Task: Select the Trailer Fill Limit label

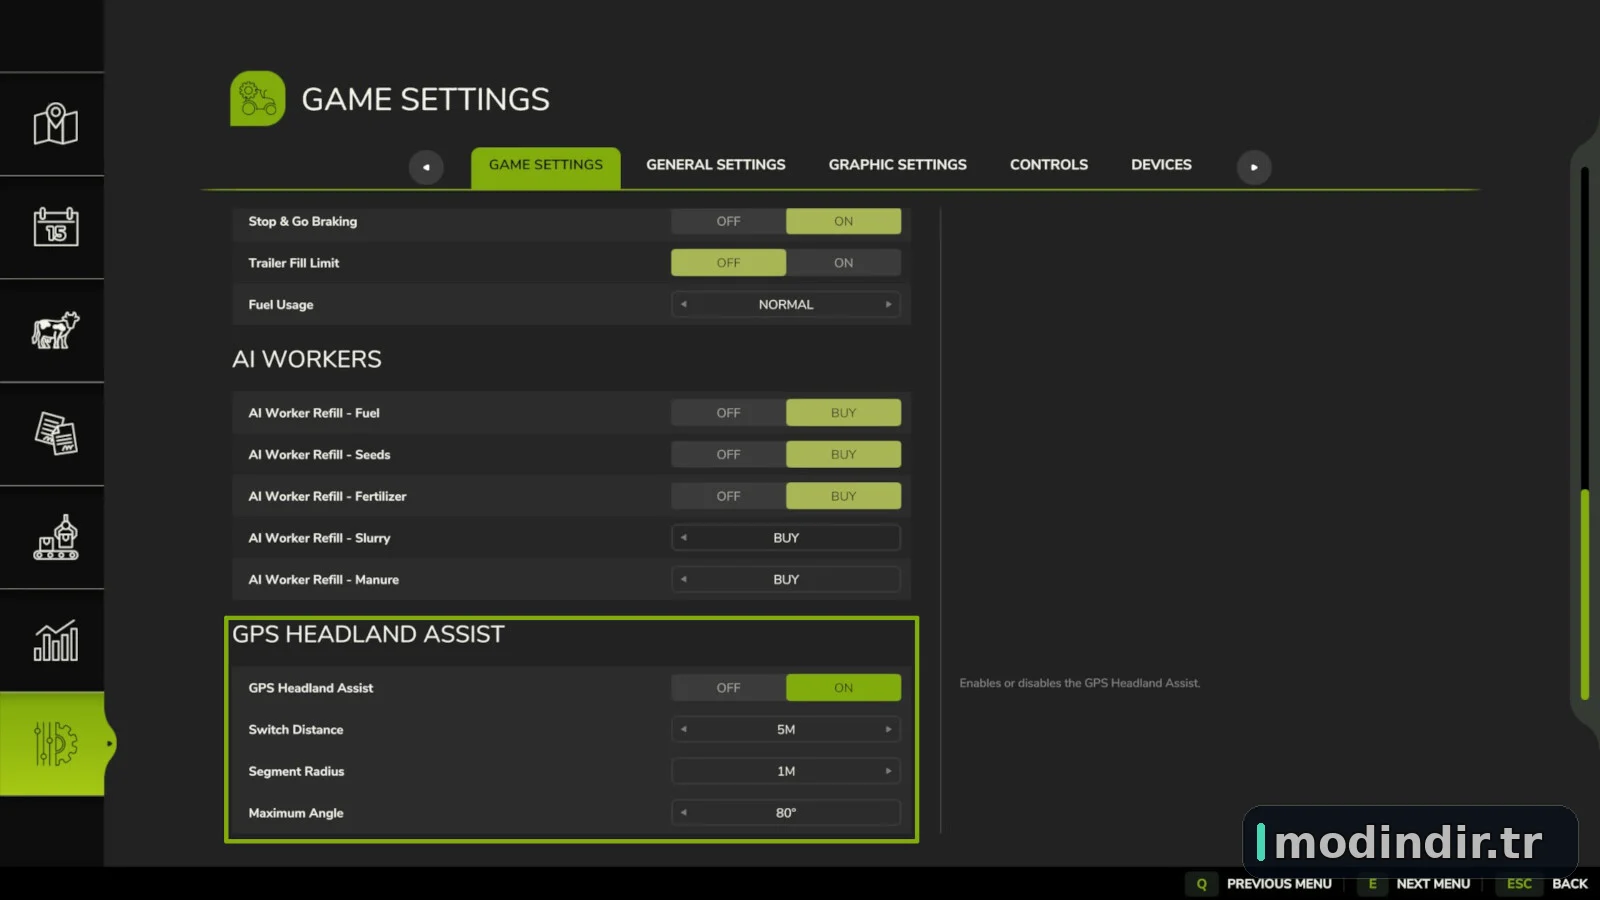Action: tap(294, 263)
